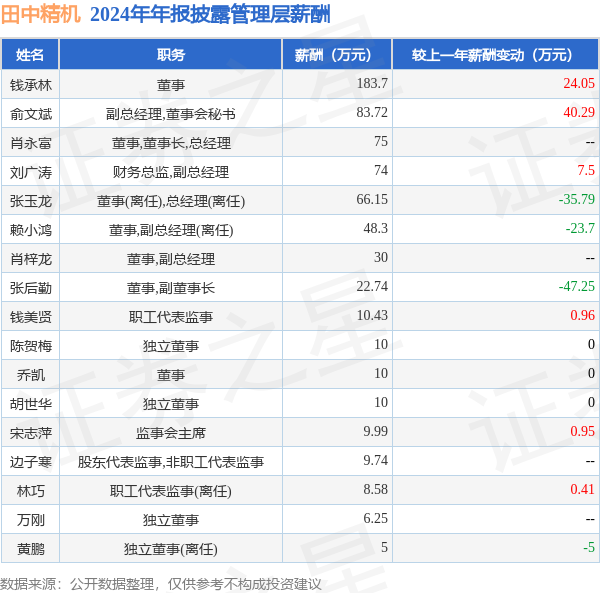Click the 薪酬(万元) column header
600x593 pixels.
point(337,55)
